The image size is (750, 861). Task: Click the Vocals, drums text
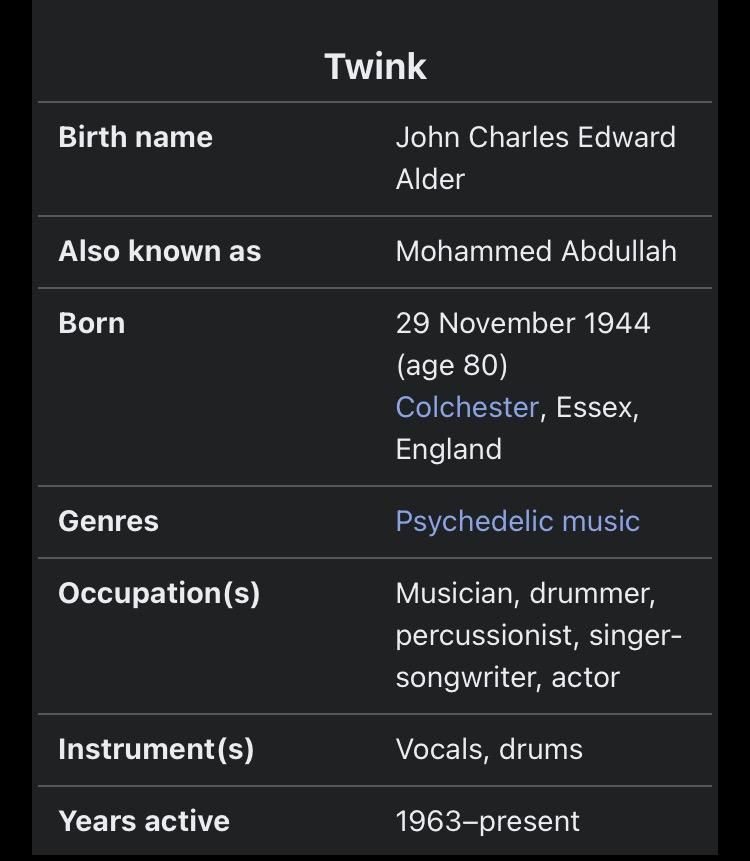pyautogui.click(x=489, y=750)
